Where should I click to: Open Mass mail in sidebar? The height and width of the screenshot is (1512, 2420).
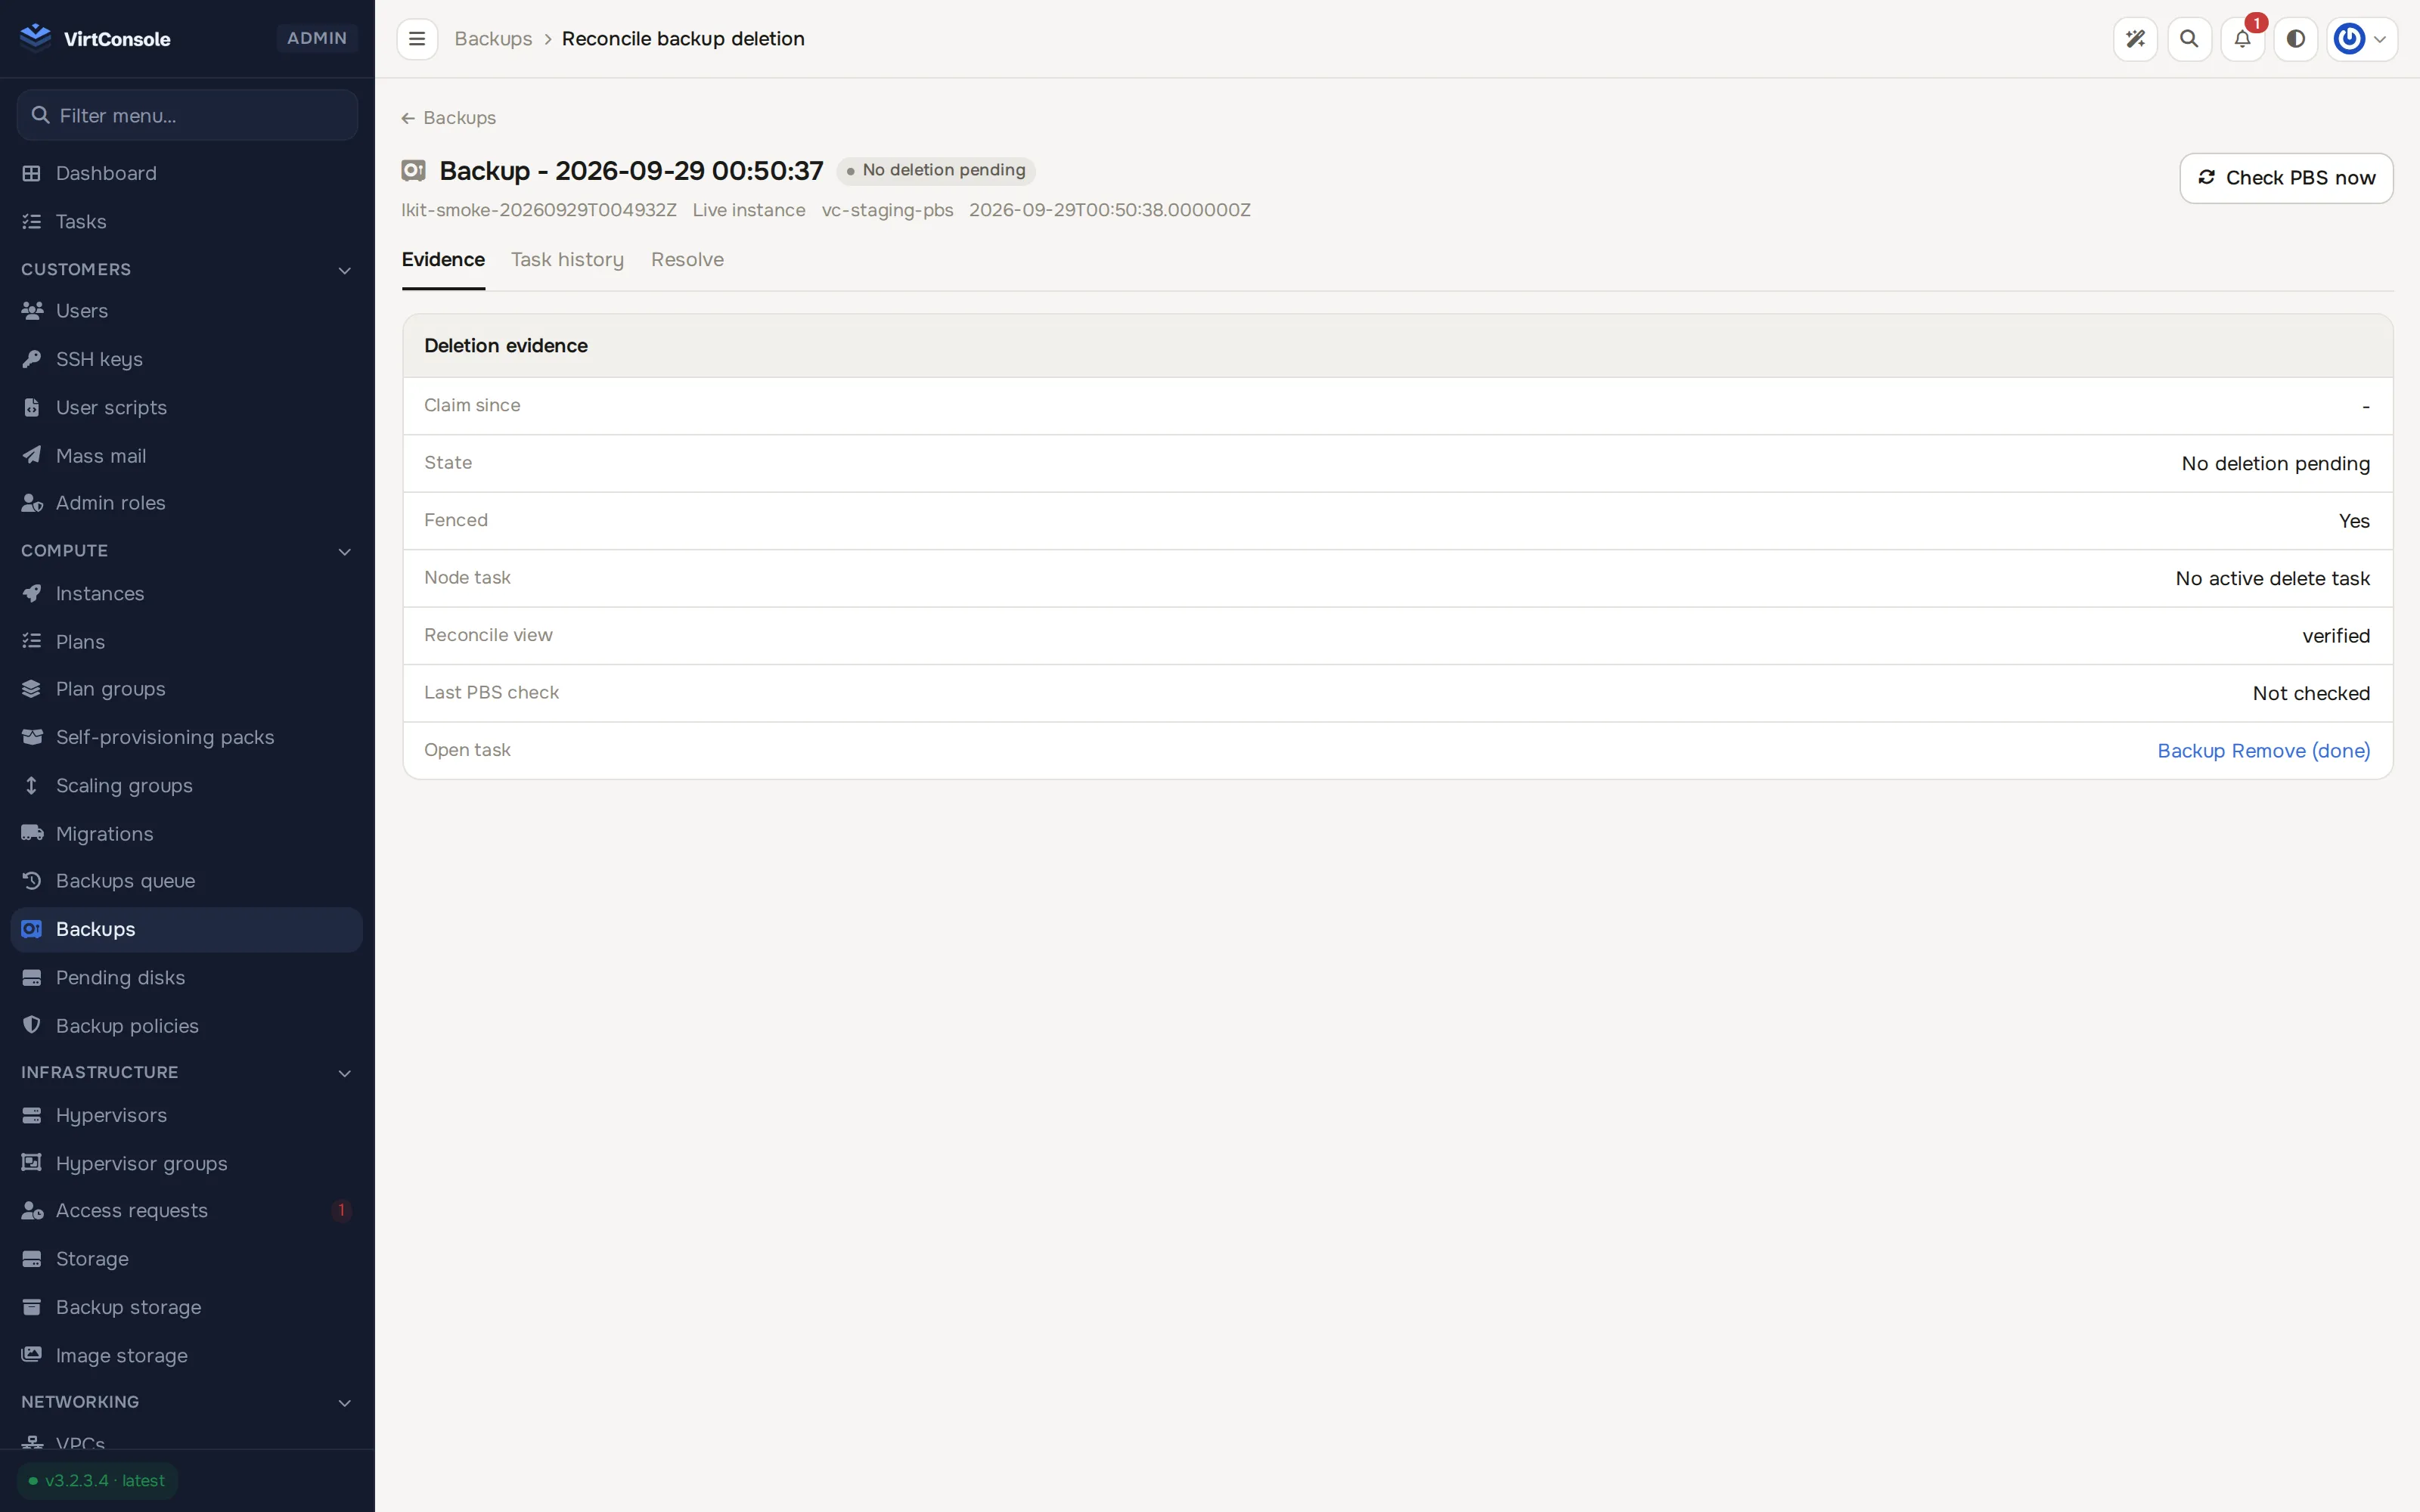pyautogui.click(x=187, y=455)
